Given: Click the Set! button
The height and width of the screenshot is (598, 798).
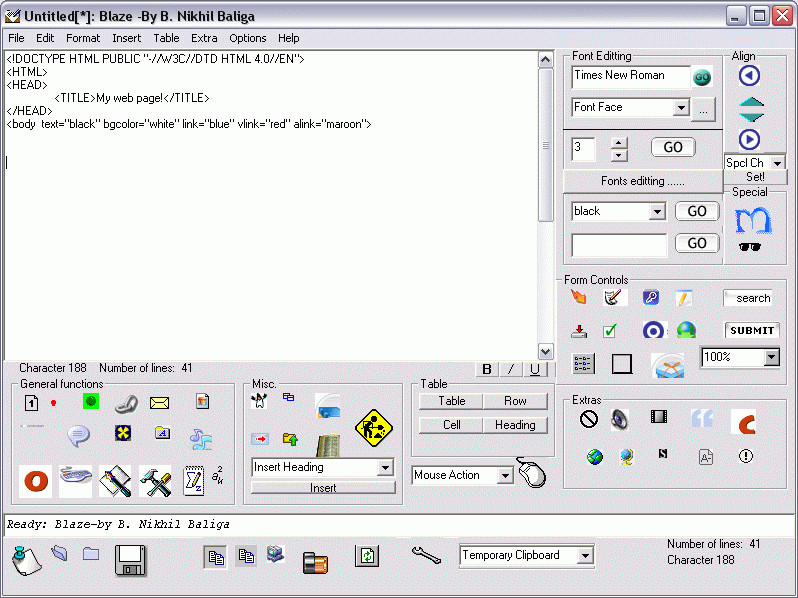Looking at the screenshot, I should (x=755, y=177).
